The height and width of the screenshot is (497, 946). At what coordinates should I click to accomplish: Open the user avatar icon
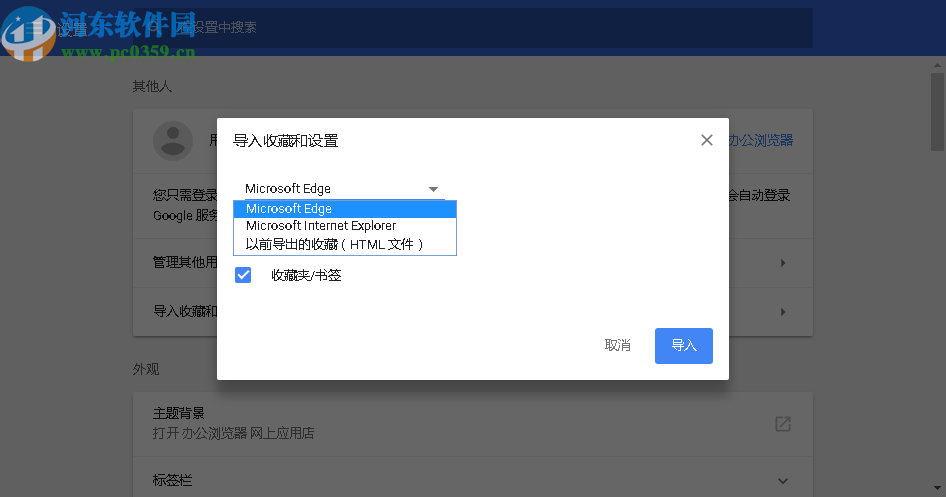[173, 141]
